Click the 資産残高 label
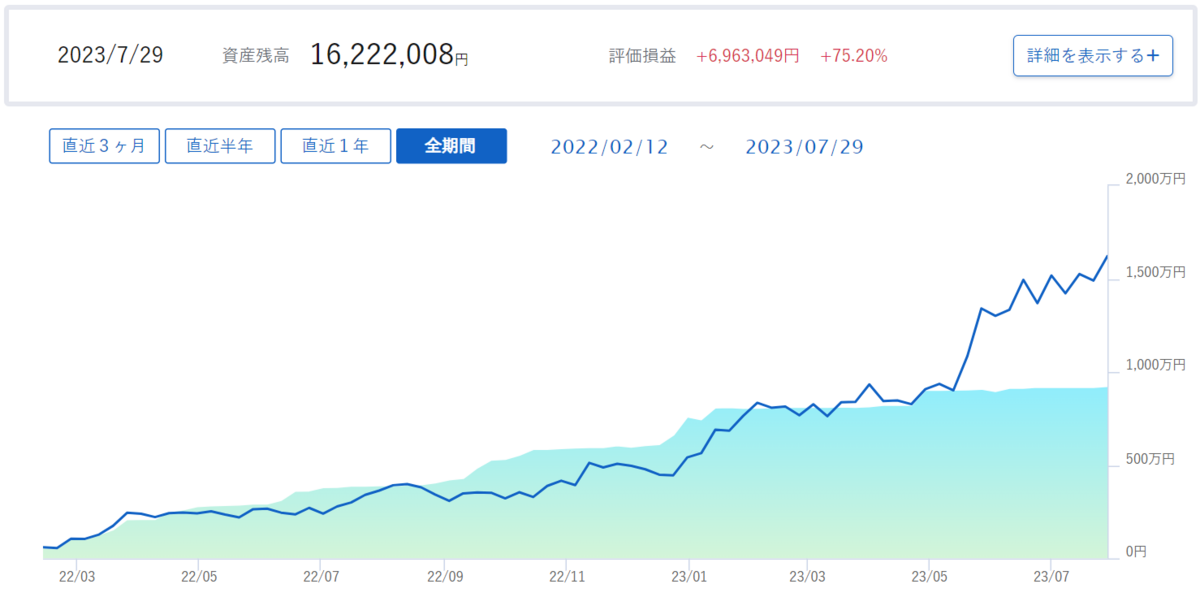Image resolution: width=1200 pixels, height=597 pixels. 256,56
